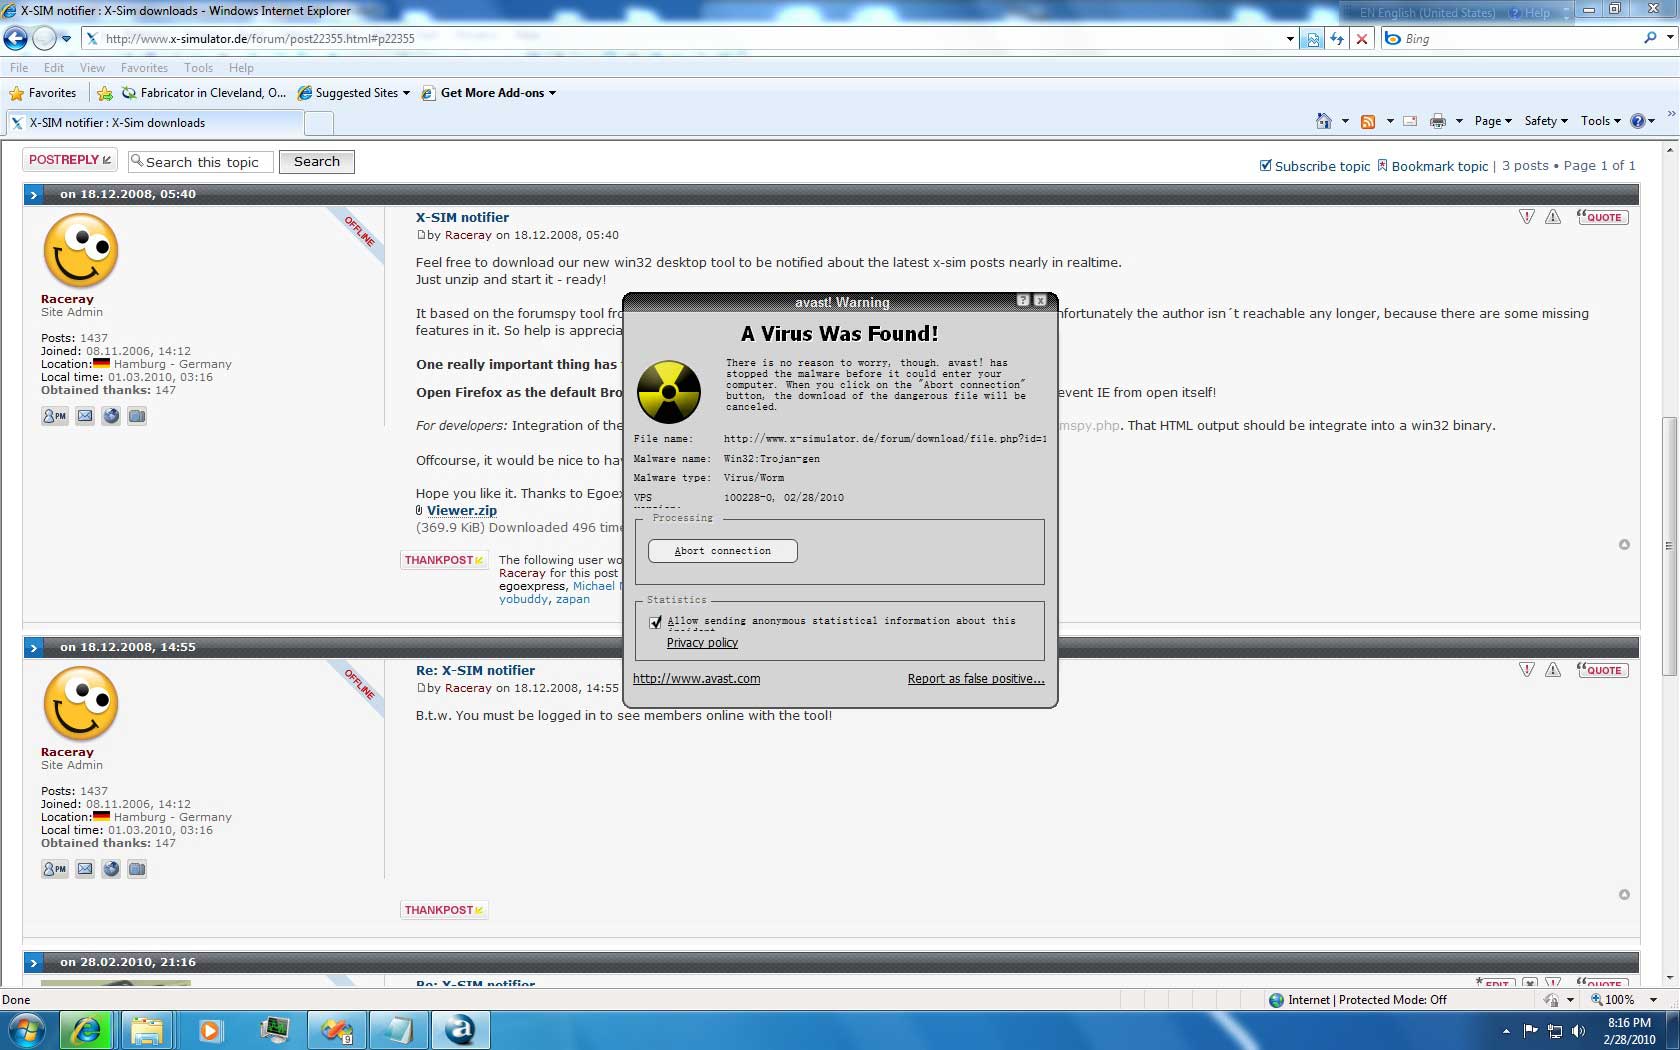Click the page vertical scrollbar thumb
Image resolution: width=1680 pixels, height=1050 pixels.
point(1669,545)
